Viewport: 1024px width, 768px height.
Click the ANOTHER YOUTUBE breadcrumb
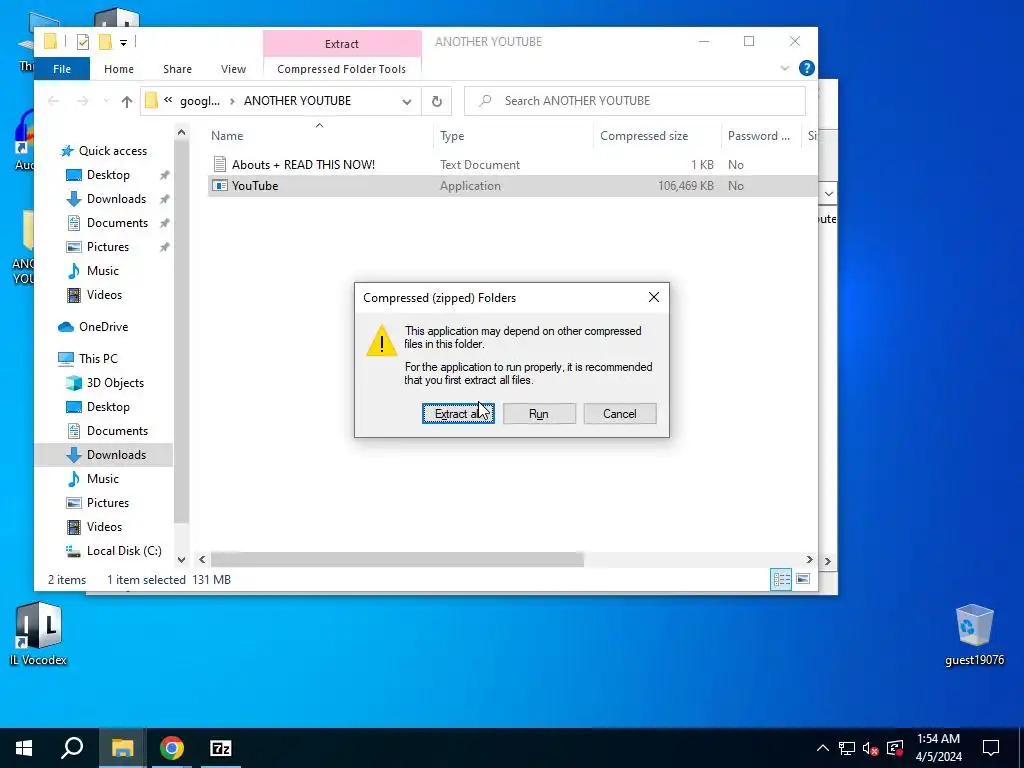coord(297,101)
